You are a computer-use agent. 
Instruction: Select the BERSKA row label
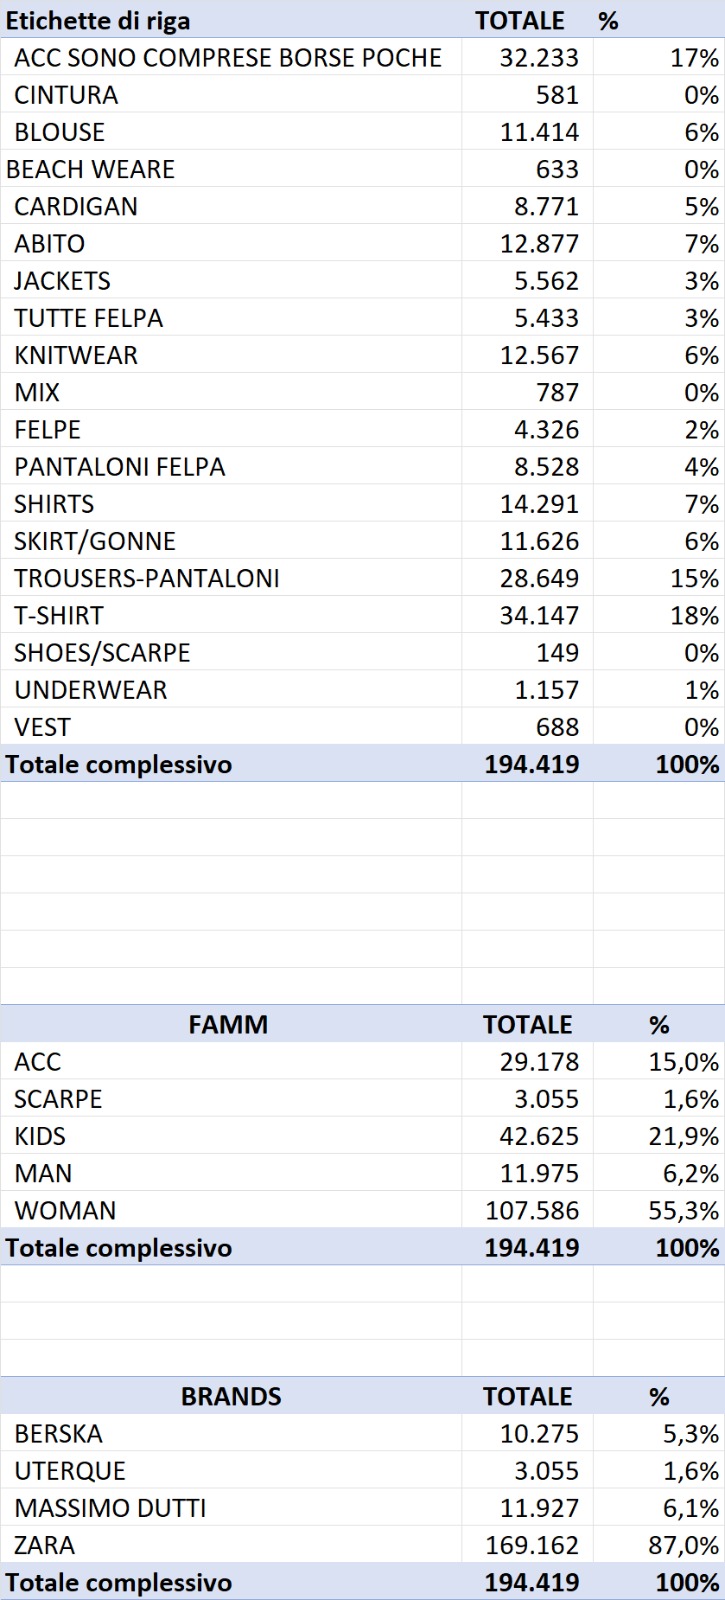point(58,1434)
